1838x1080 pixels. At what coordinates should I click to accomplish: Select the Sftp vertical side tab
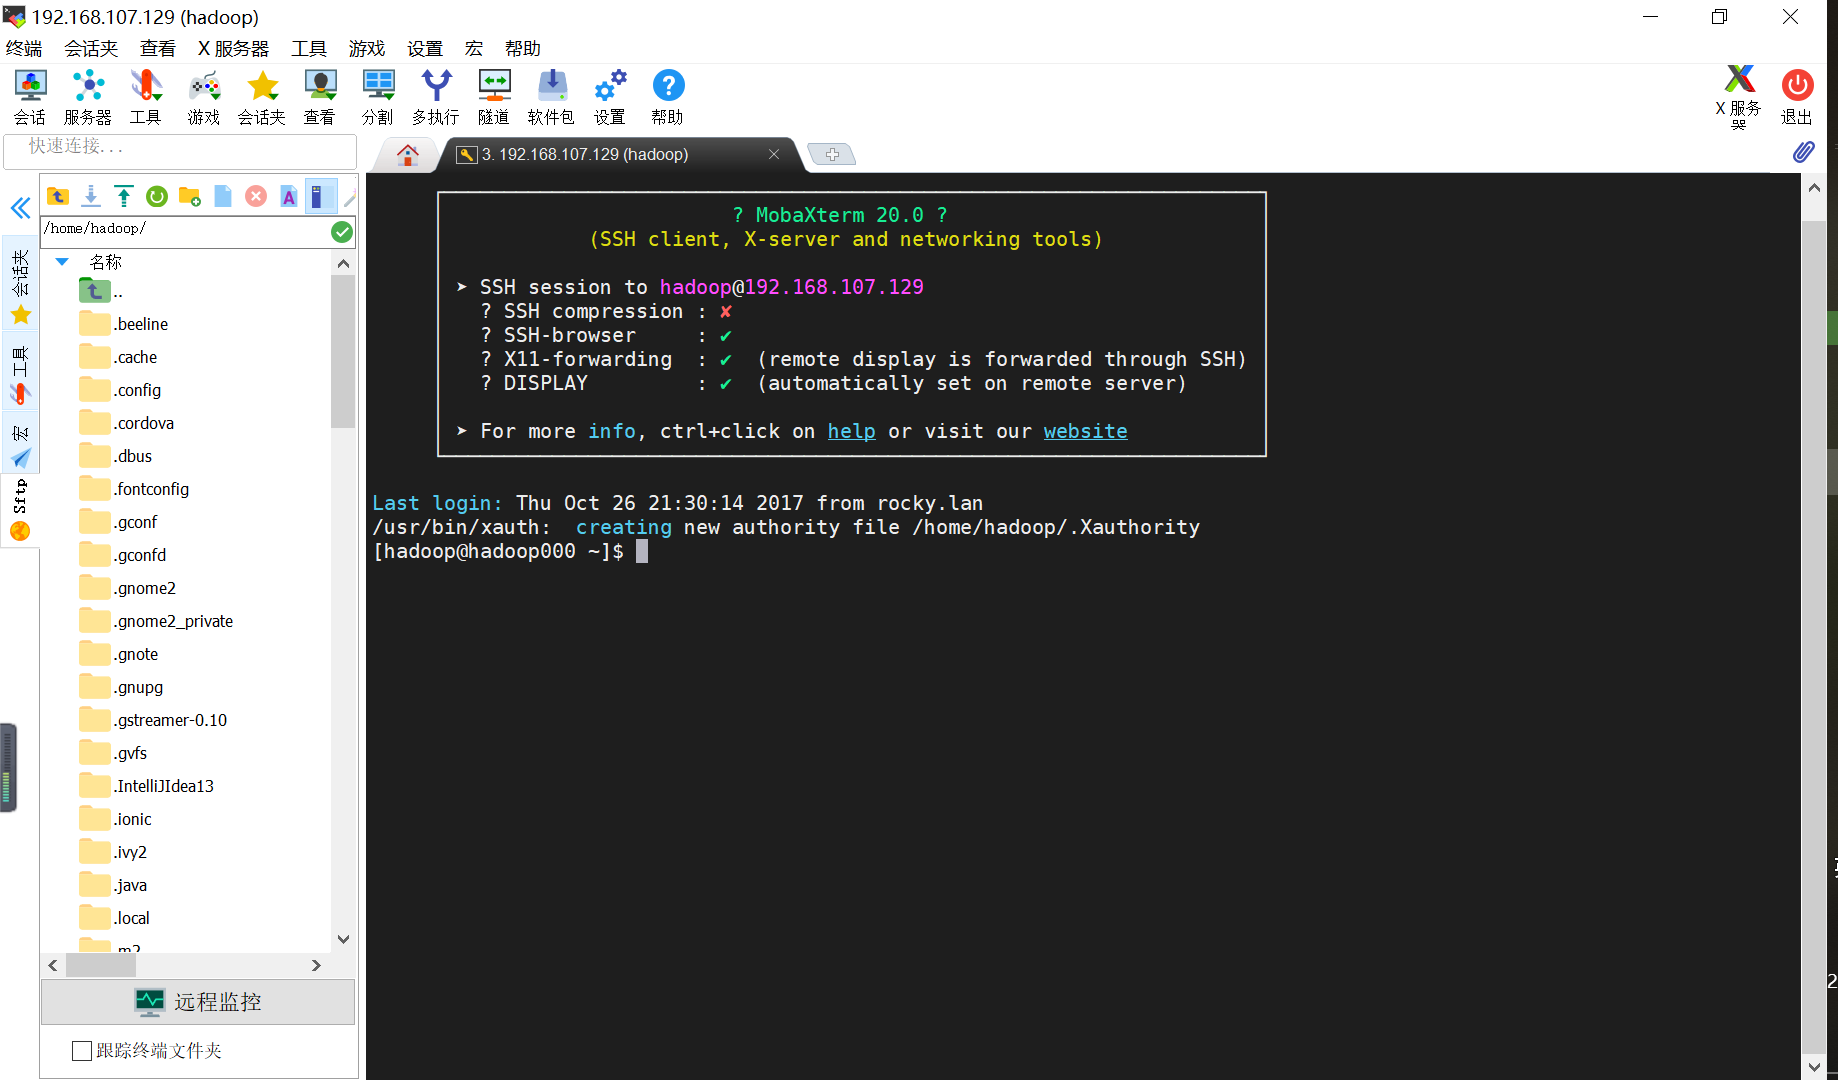[20, 508]
